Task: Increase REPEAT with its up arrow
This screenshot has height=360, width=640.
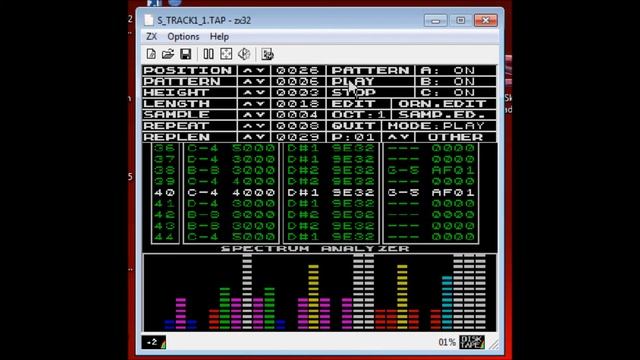Action: click(x=247, y=126)
